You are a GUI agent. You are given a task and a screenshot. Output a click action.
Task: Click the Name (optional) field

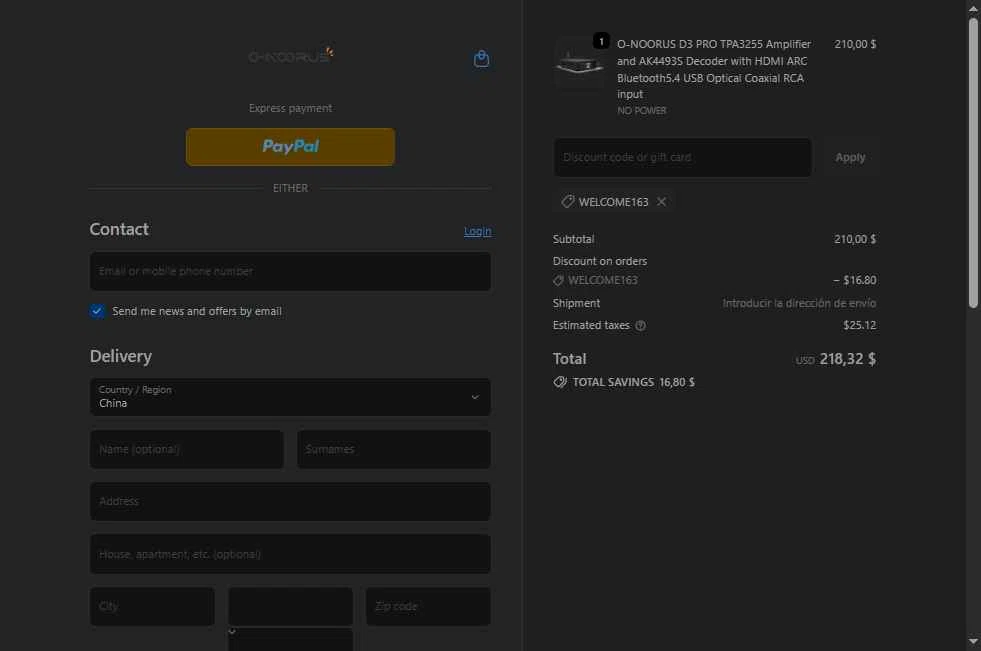[187, 449]
